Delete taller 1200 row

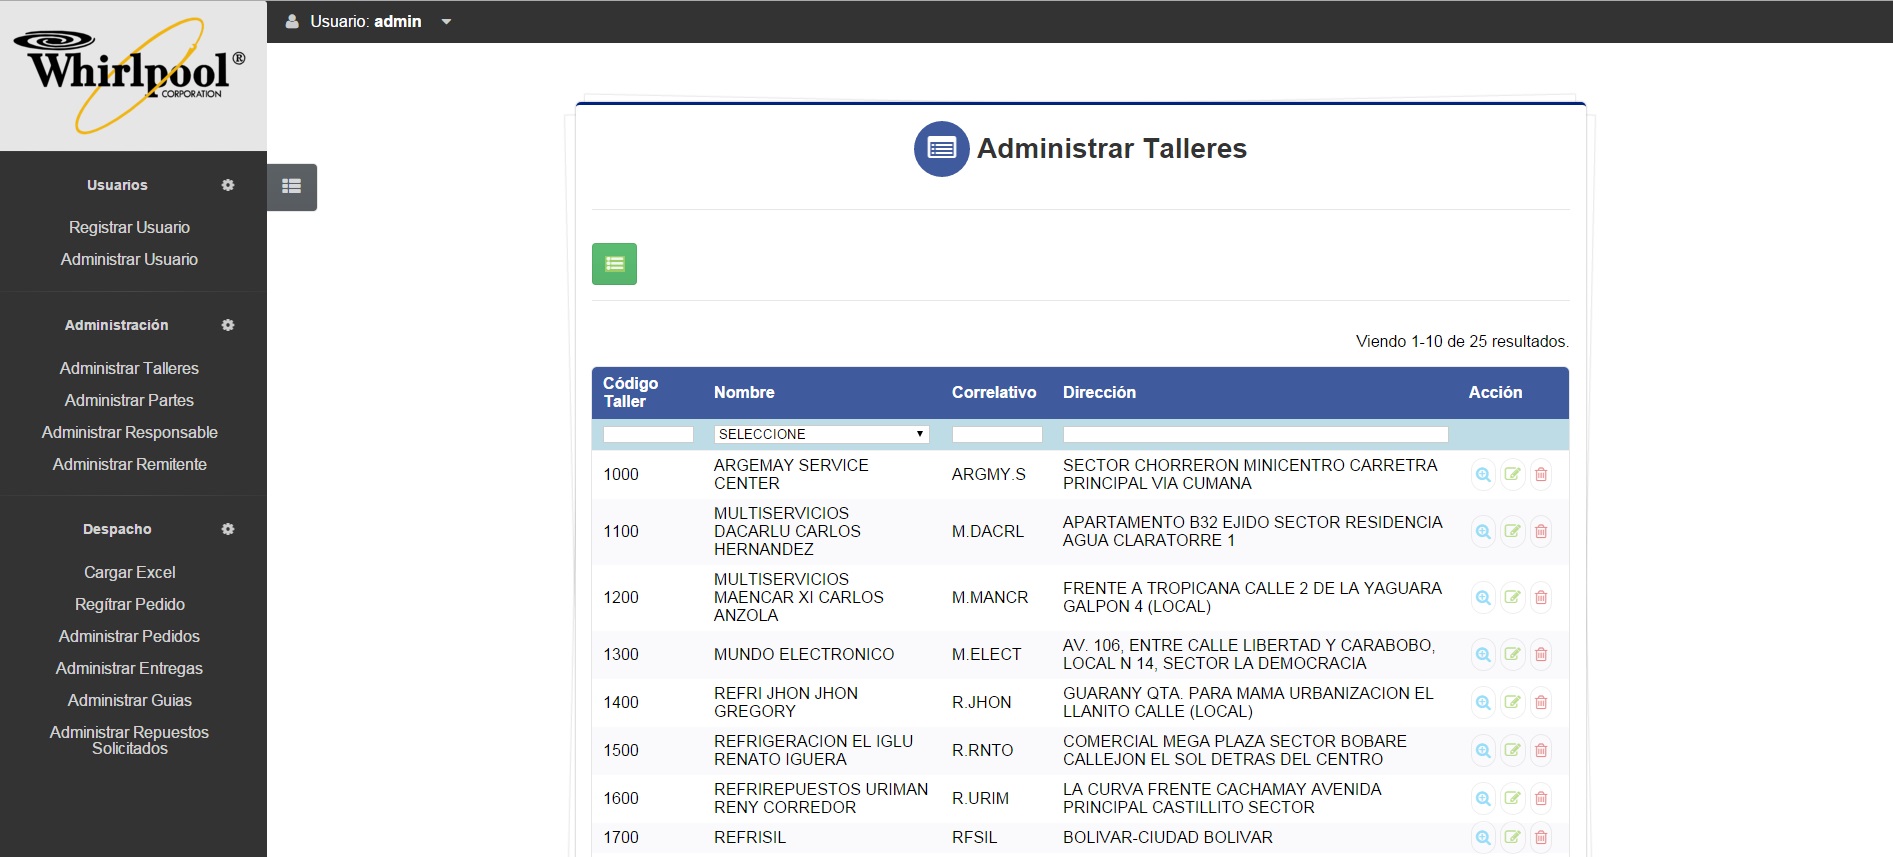(1541, 597)
